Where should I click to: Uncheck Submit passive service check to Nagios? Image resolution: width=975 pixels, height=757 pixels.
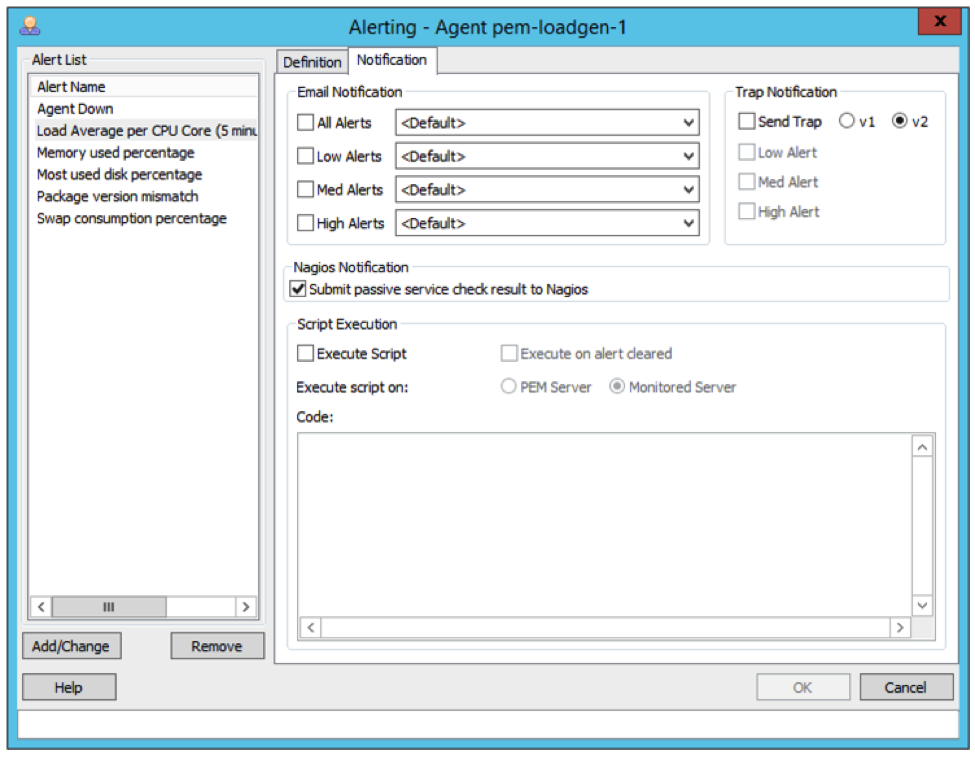pyautogui.click(x=298, y=289)
